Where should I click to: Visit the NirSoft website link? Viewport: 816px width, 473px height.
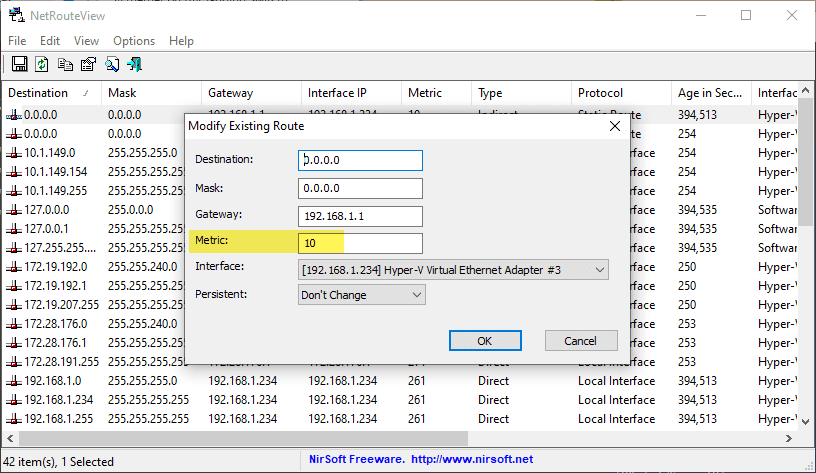click(474, 462)
